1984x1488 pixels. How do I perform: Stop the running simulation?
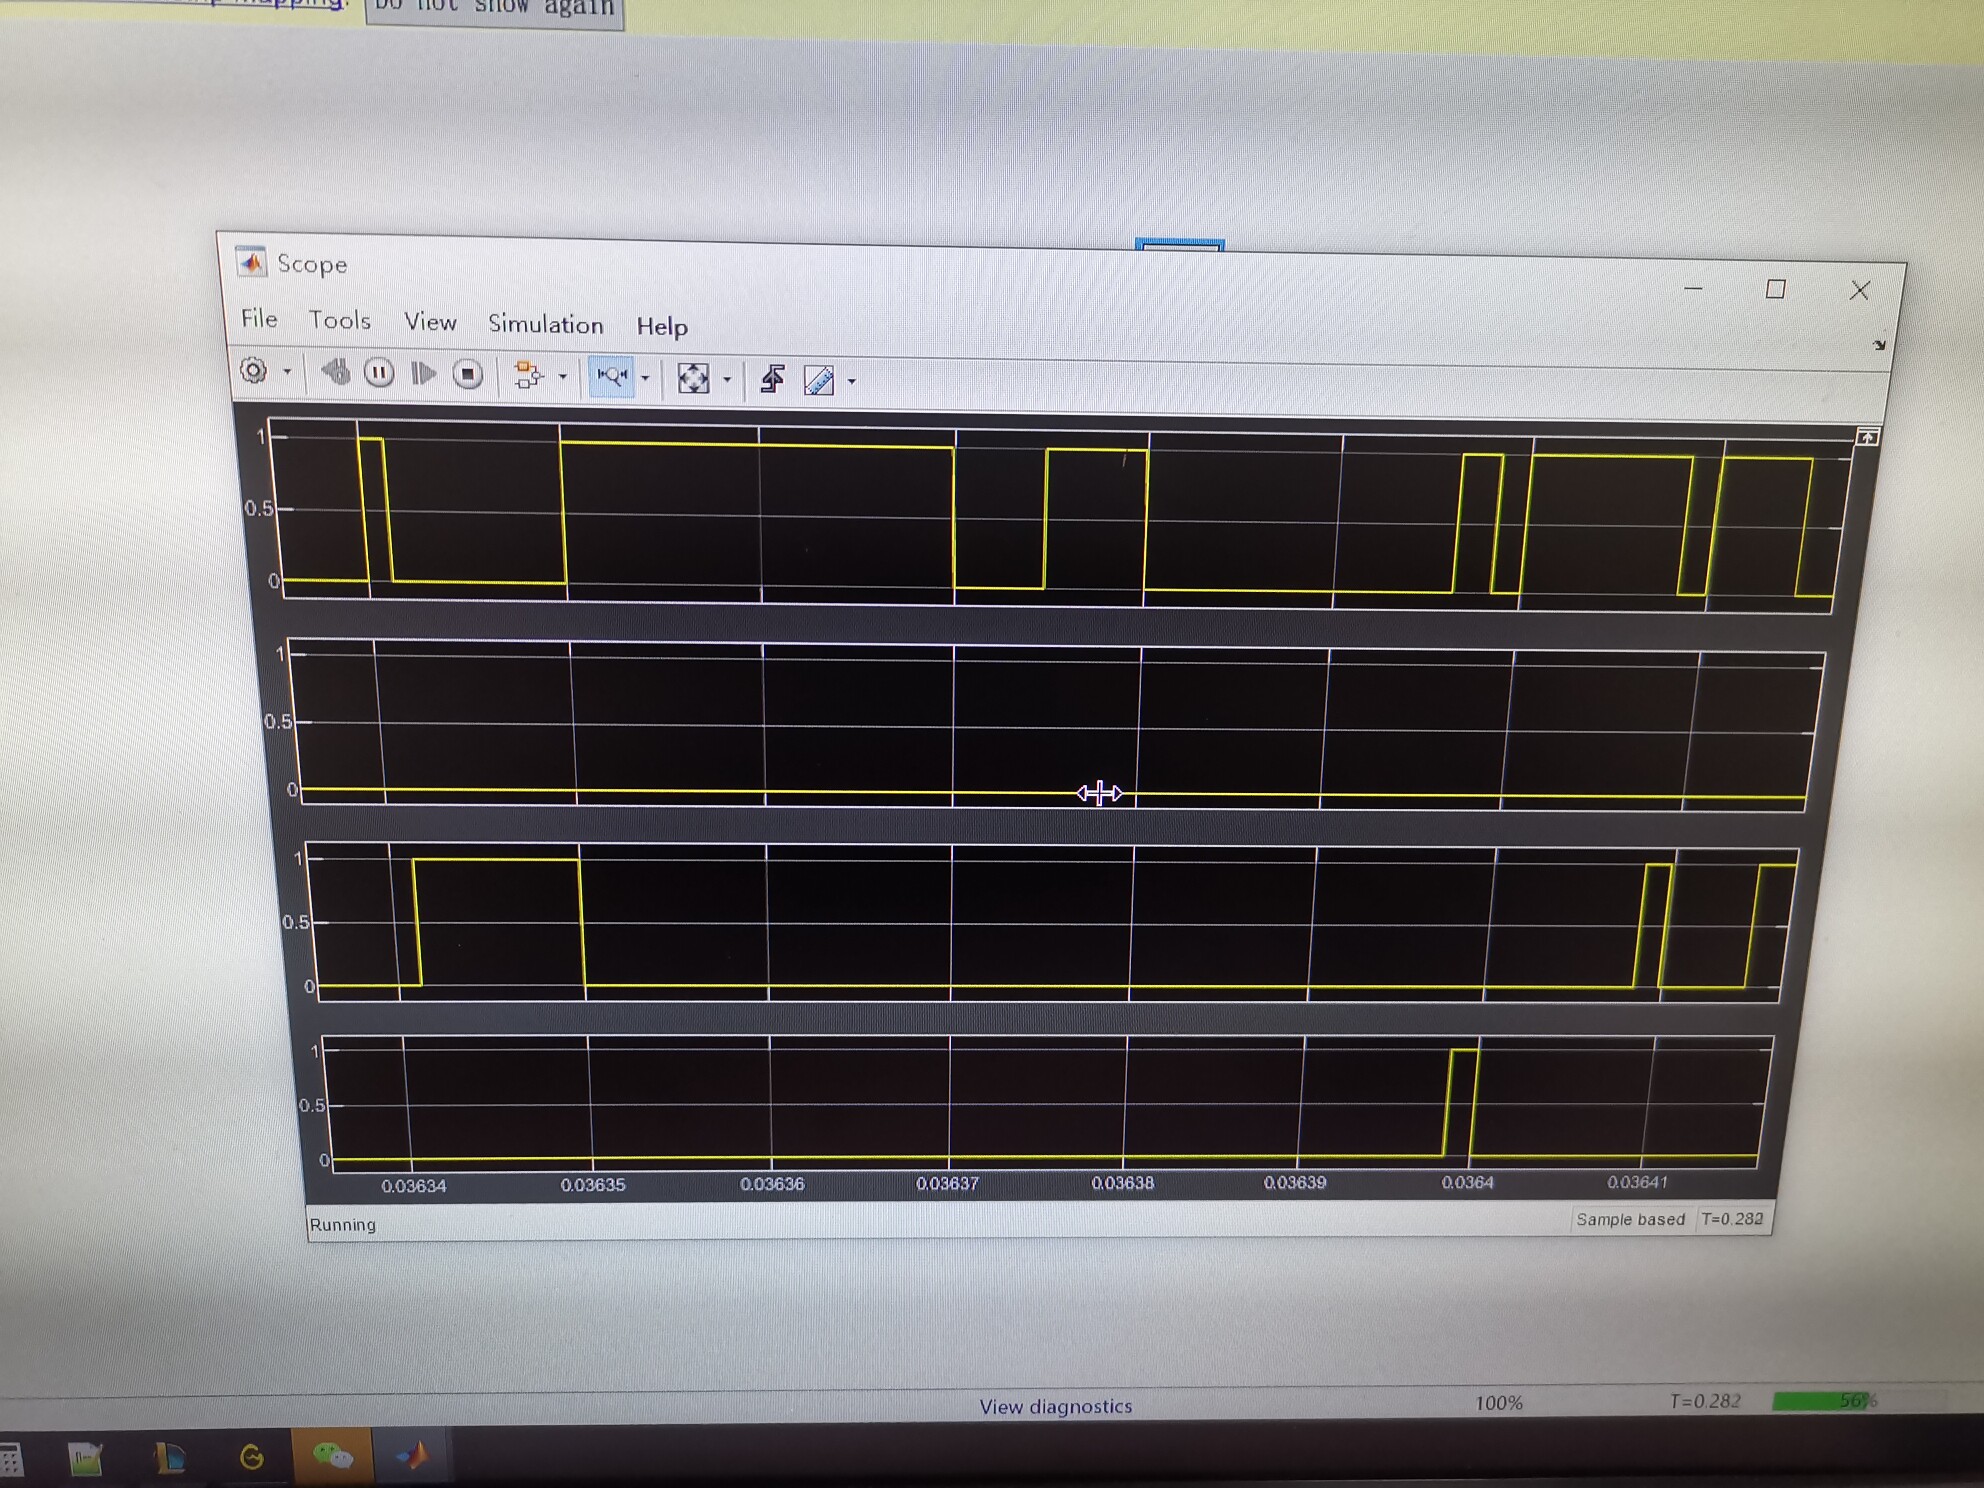[467, 374]
